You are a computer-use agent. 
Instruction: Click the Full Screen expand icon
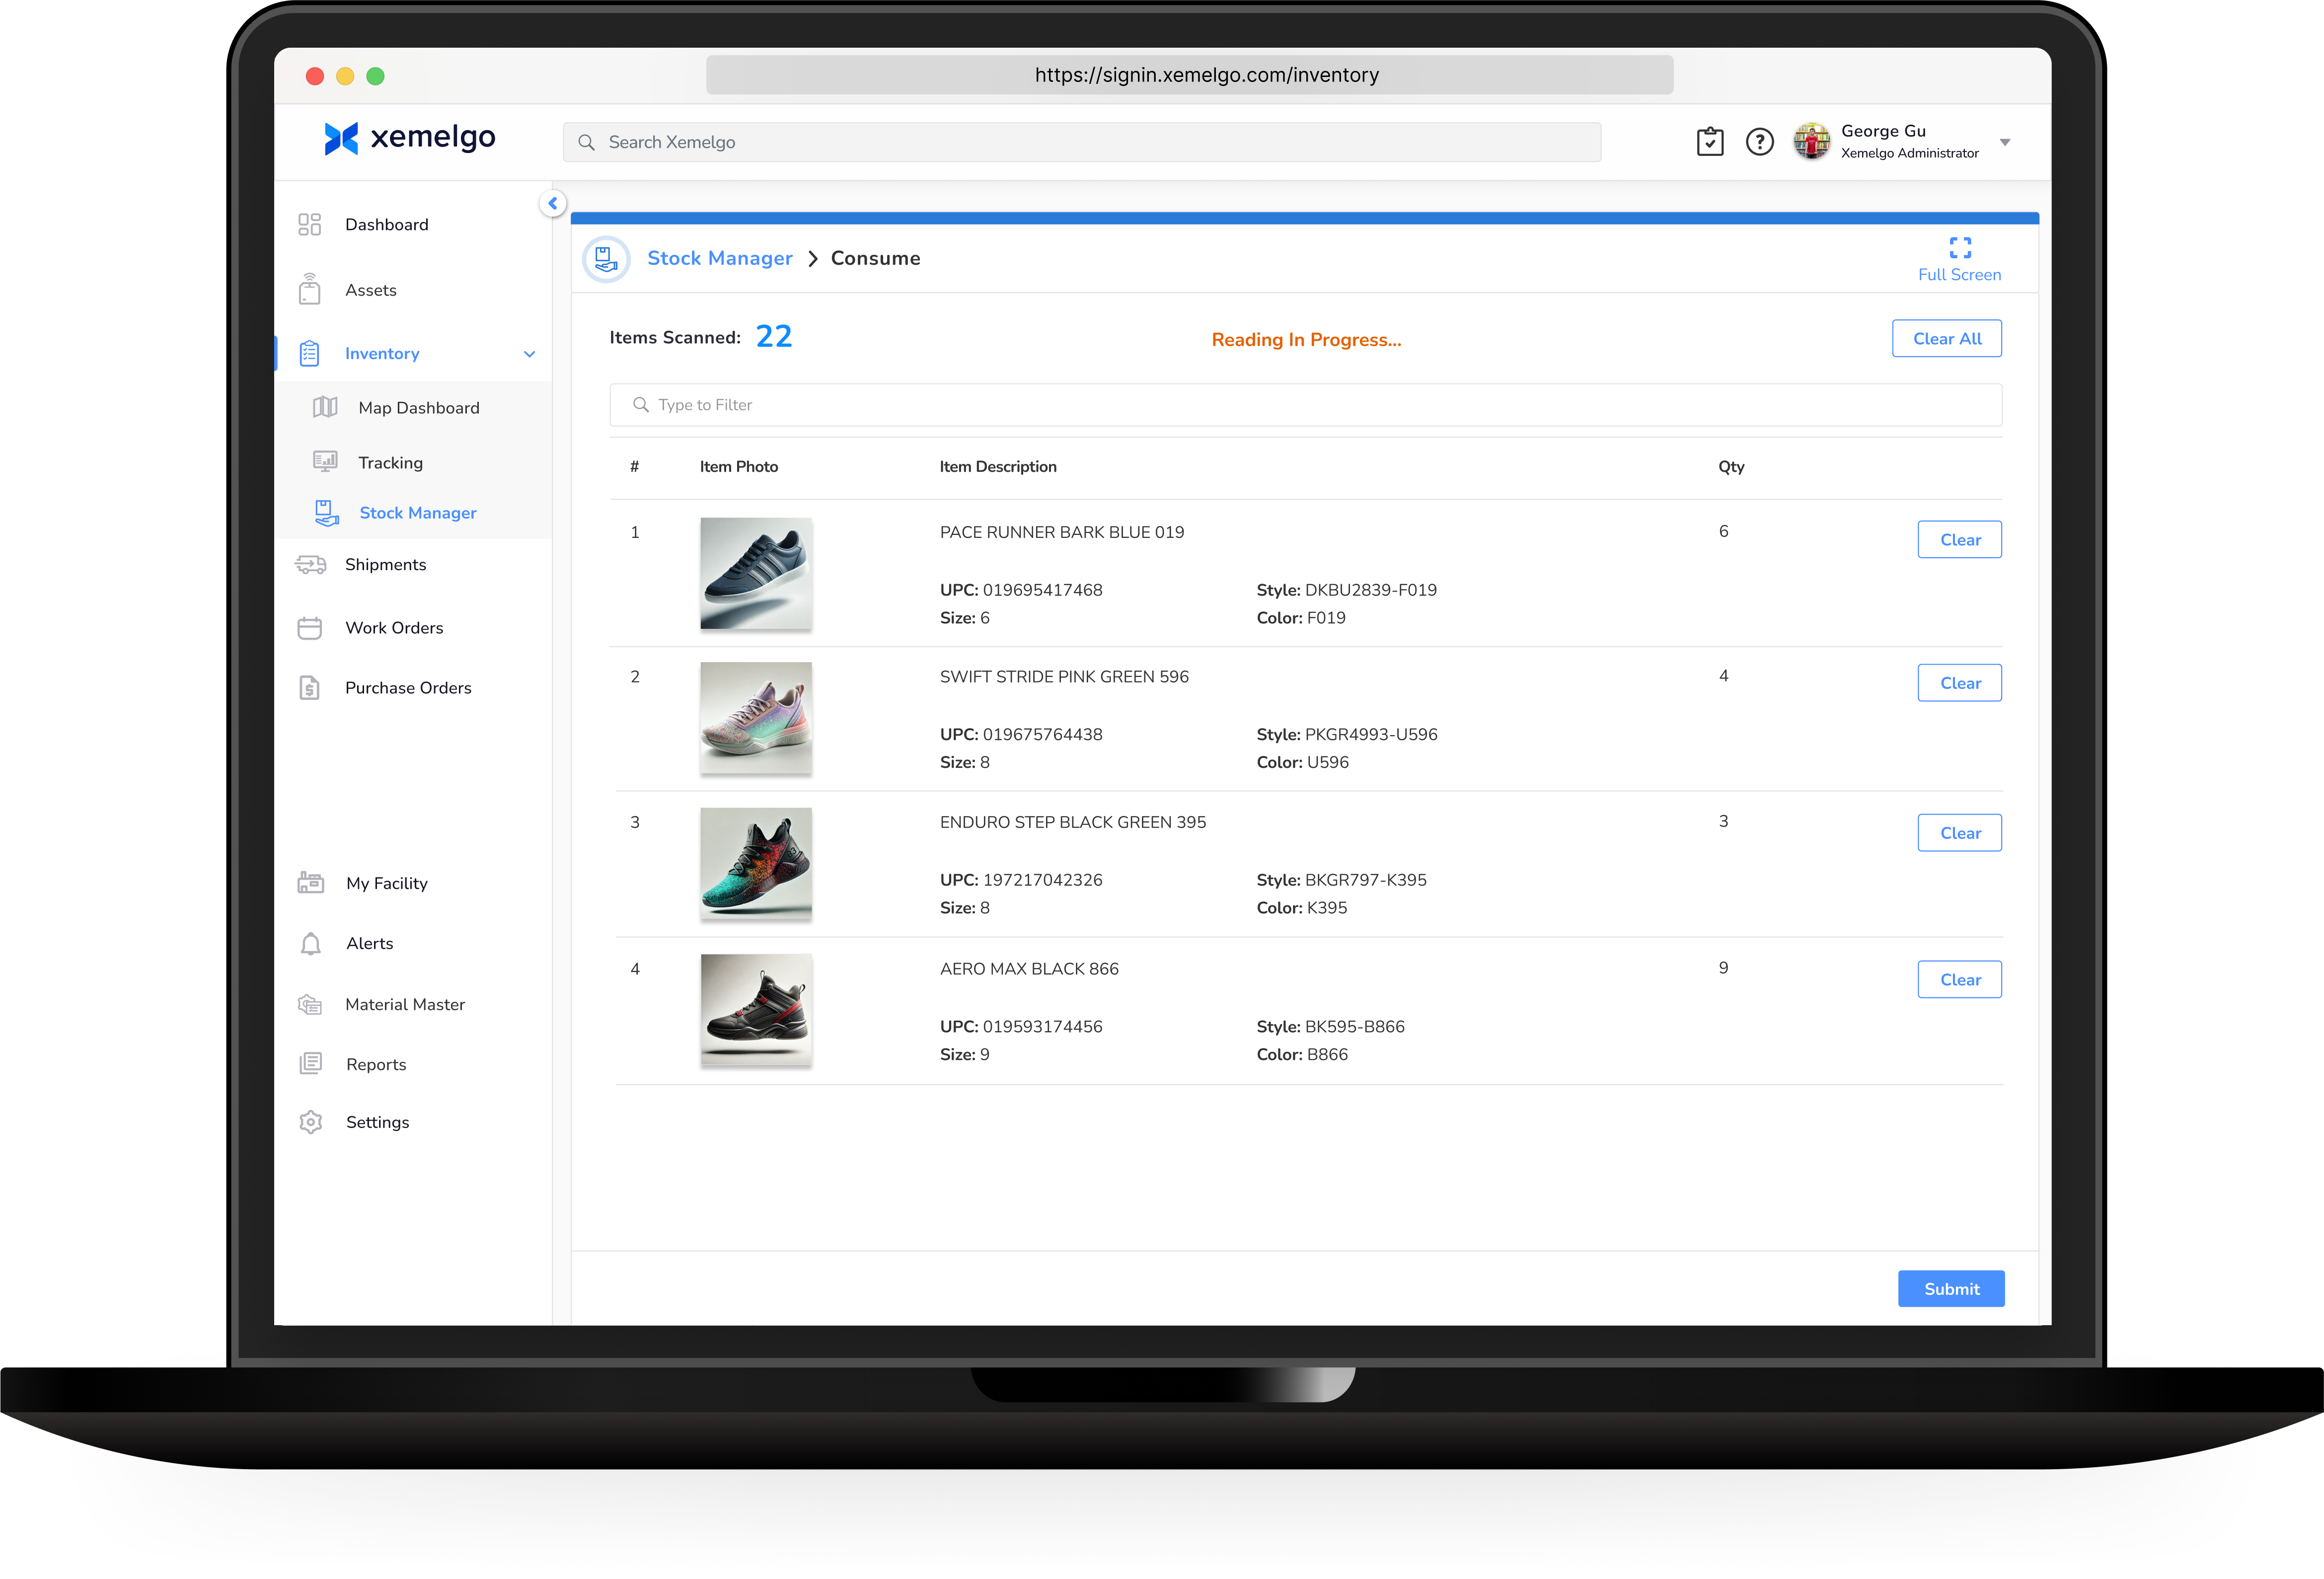pyautogui.click(x=1959, y=248)
